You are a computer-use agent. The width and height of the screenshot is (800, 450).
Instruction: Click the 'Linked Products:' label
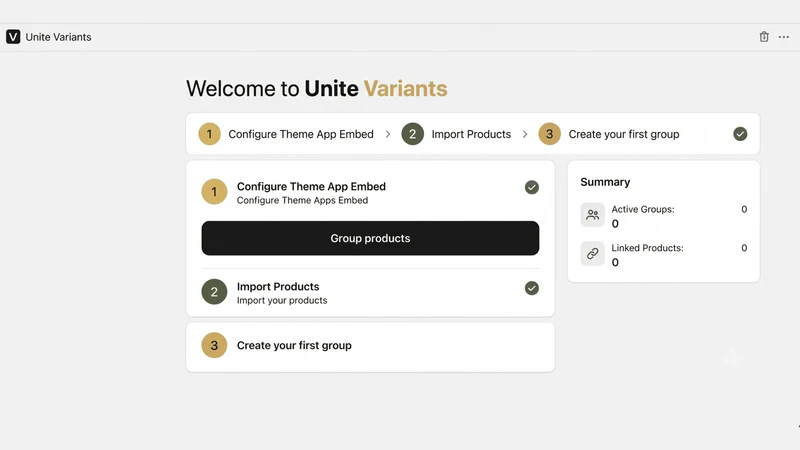(x=647, y=248)
